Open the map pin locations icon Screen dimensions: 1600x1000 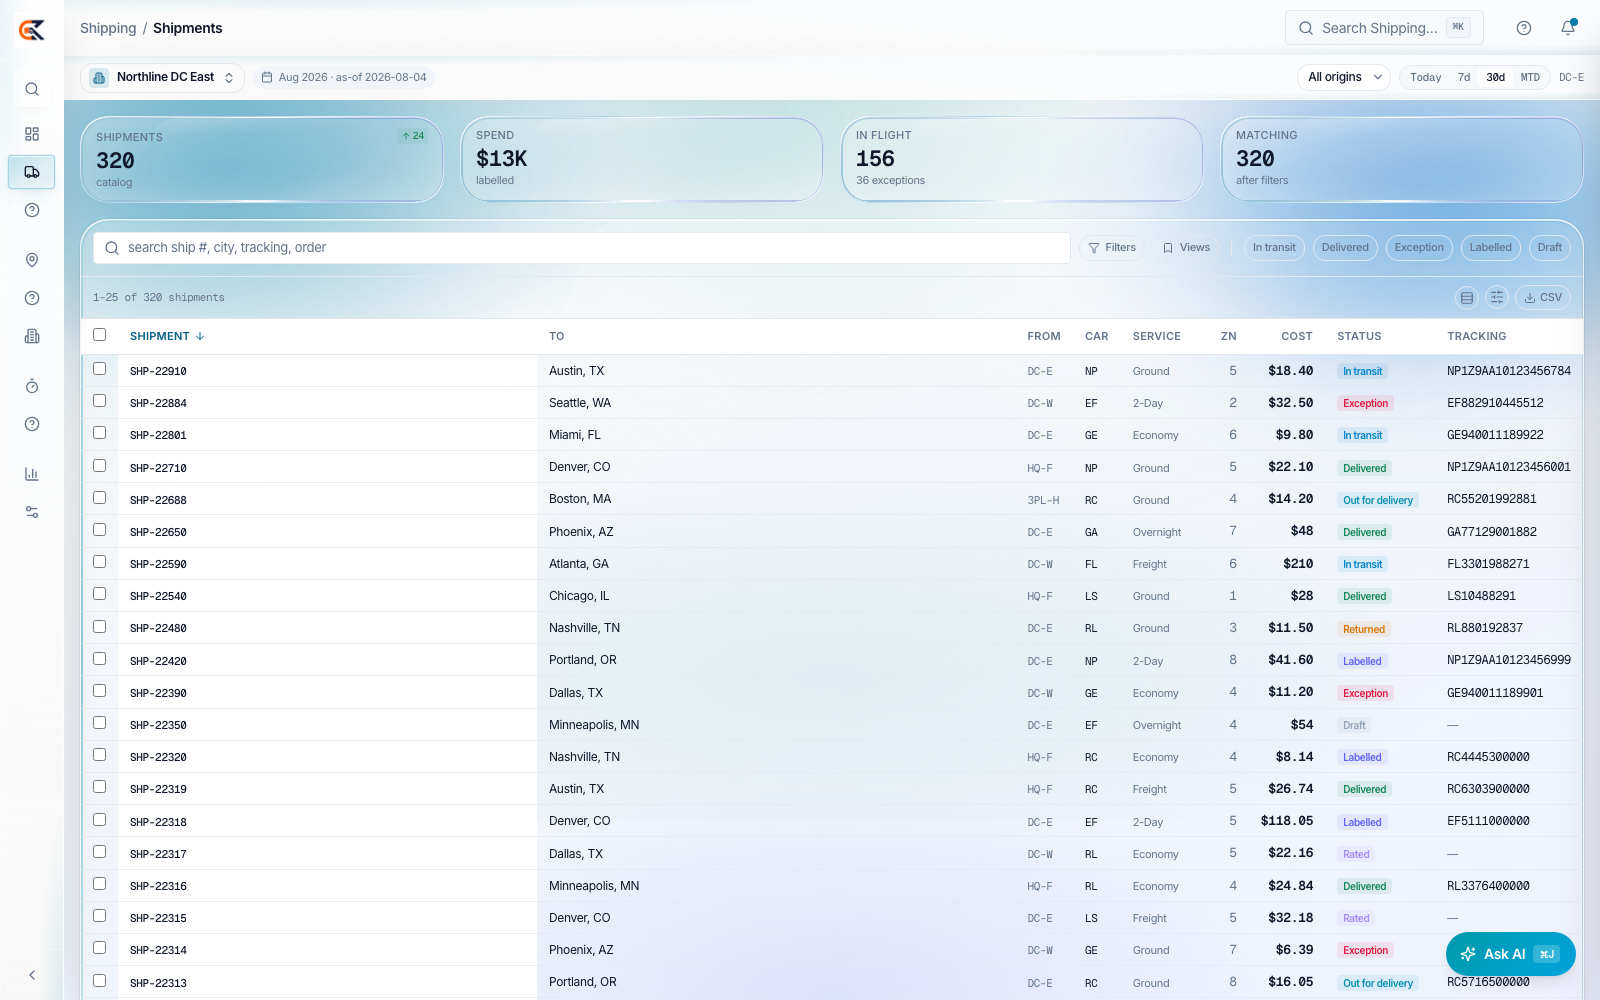point(32,260)
